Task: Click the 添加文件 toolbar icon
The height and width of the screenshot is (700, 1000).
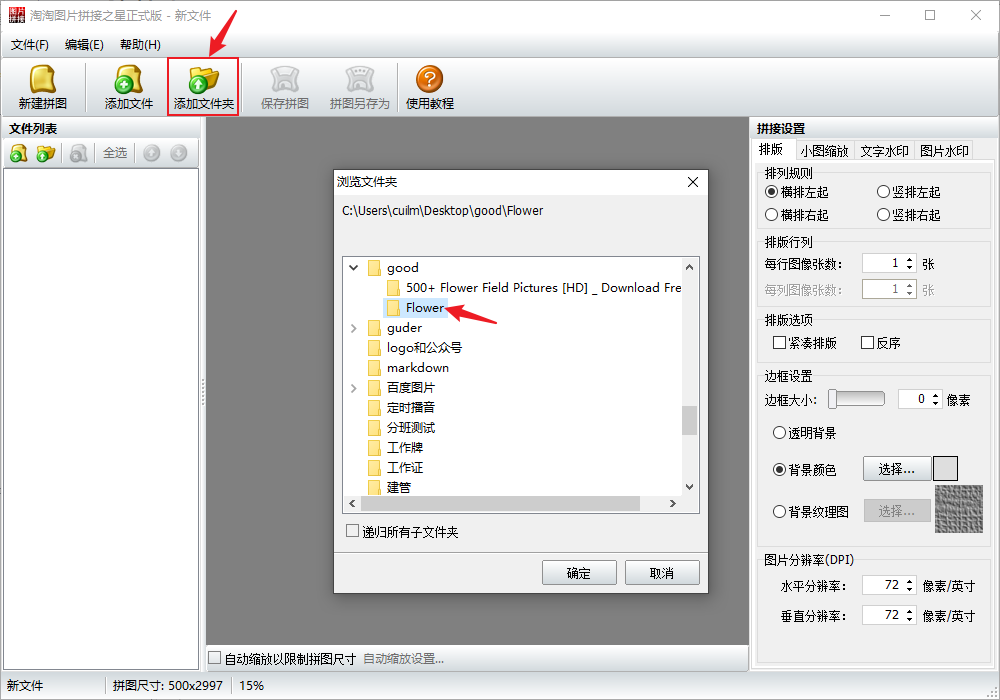Action: (x=128, y=87)
